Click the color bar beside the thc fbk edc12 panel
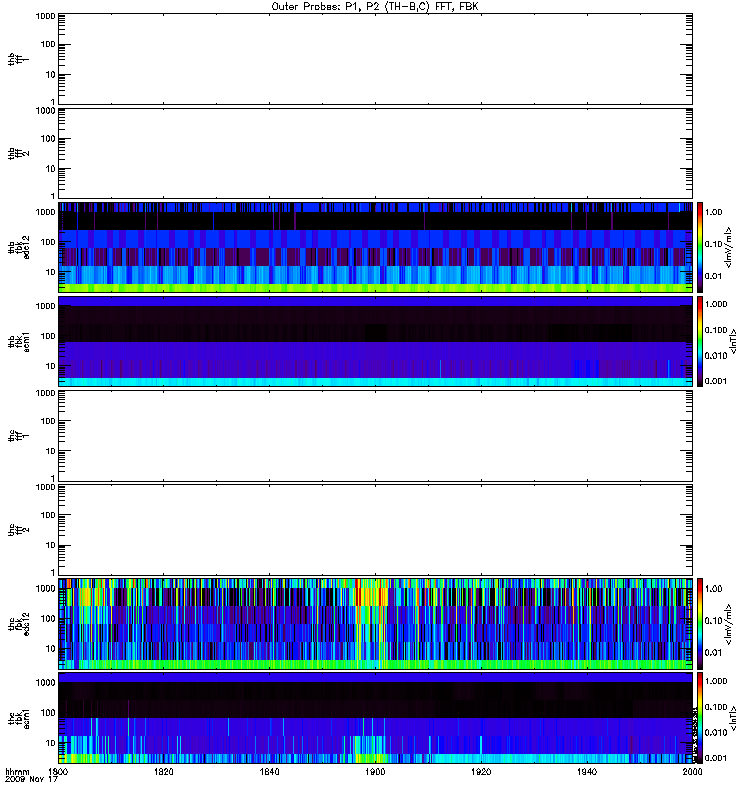The height and width of the screenshot is (800, 750). tap(700, 624)
